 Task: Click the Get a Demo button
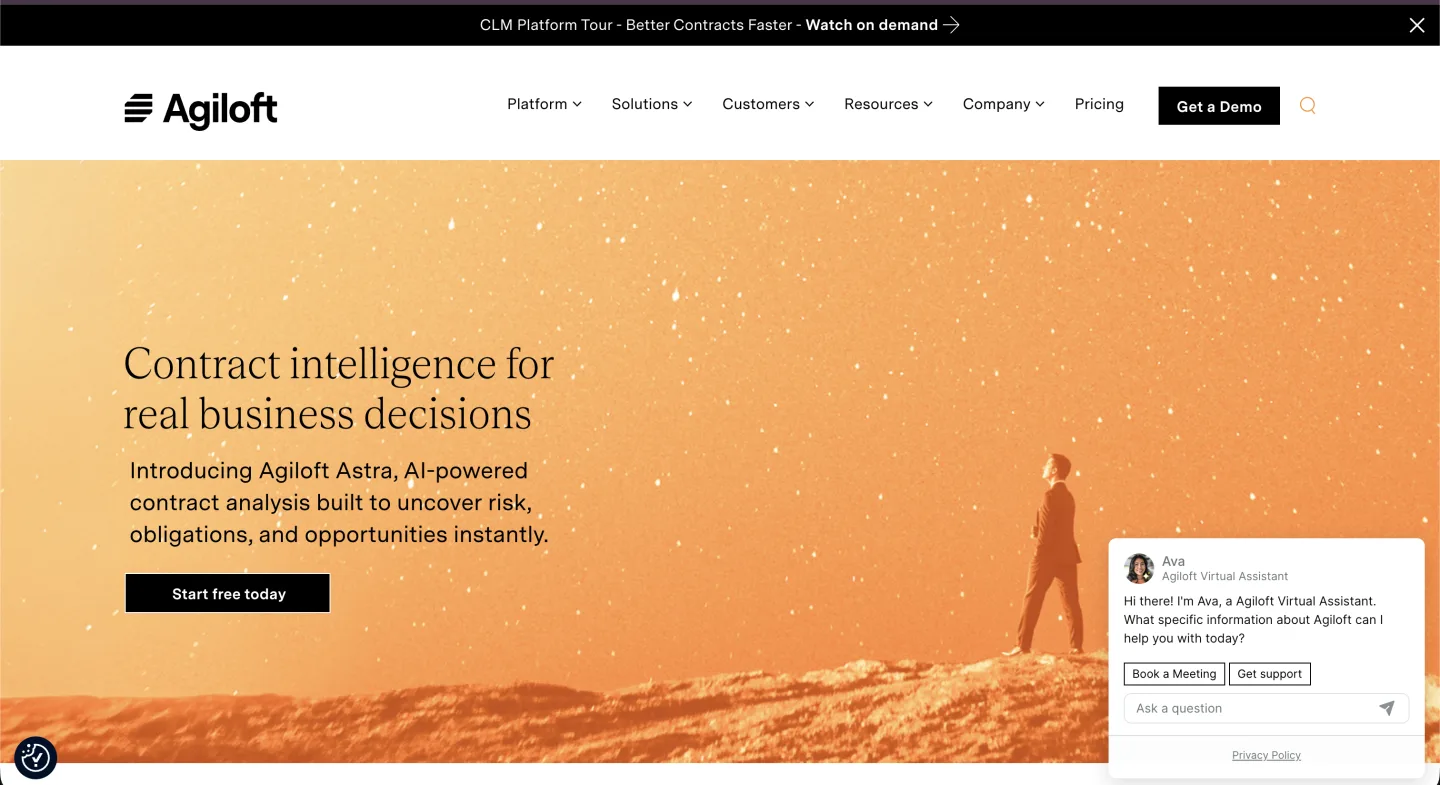pyautogui.click(x=1219, y=106)
